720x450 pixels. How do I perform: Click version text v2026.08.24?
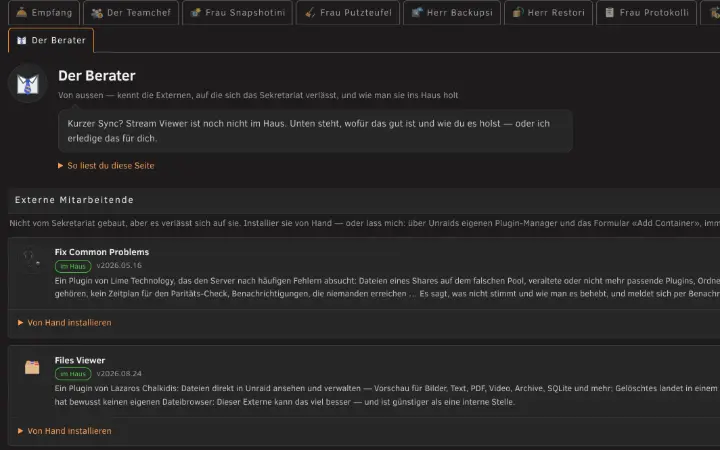tap(119, 373)
